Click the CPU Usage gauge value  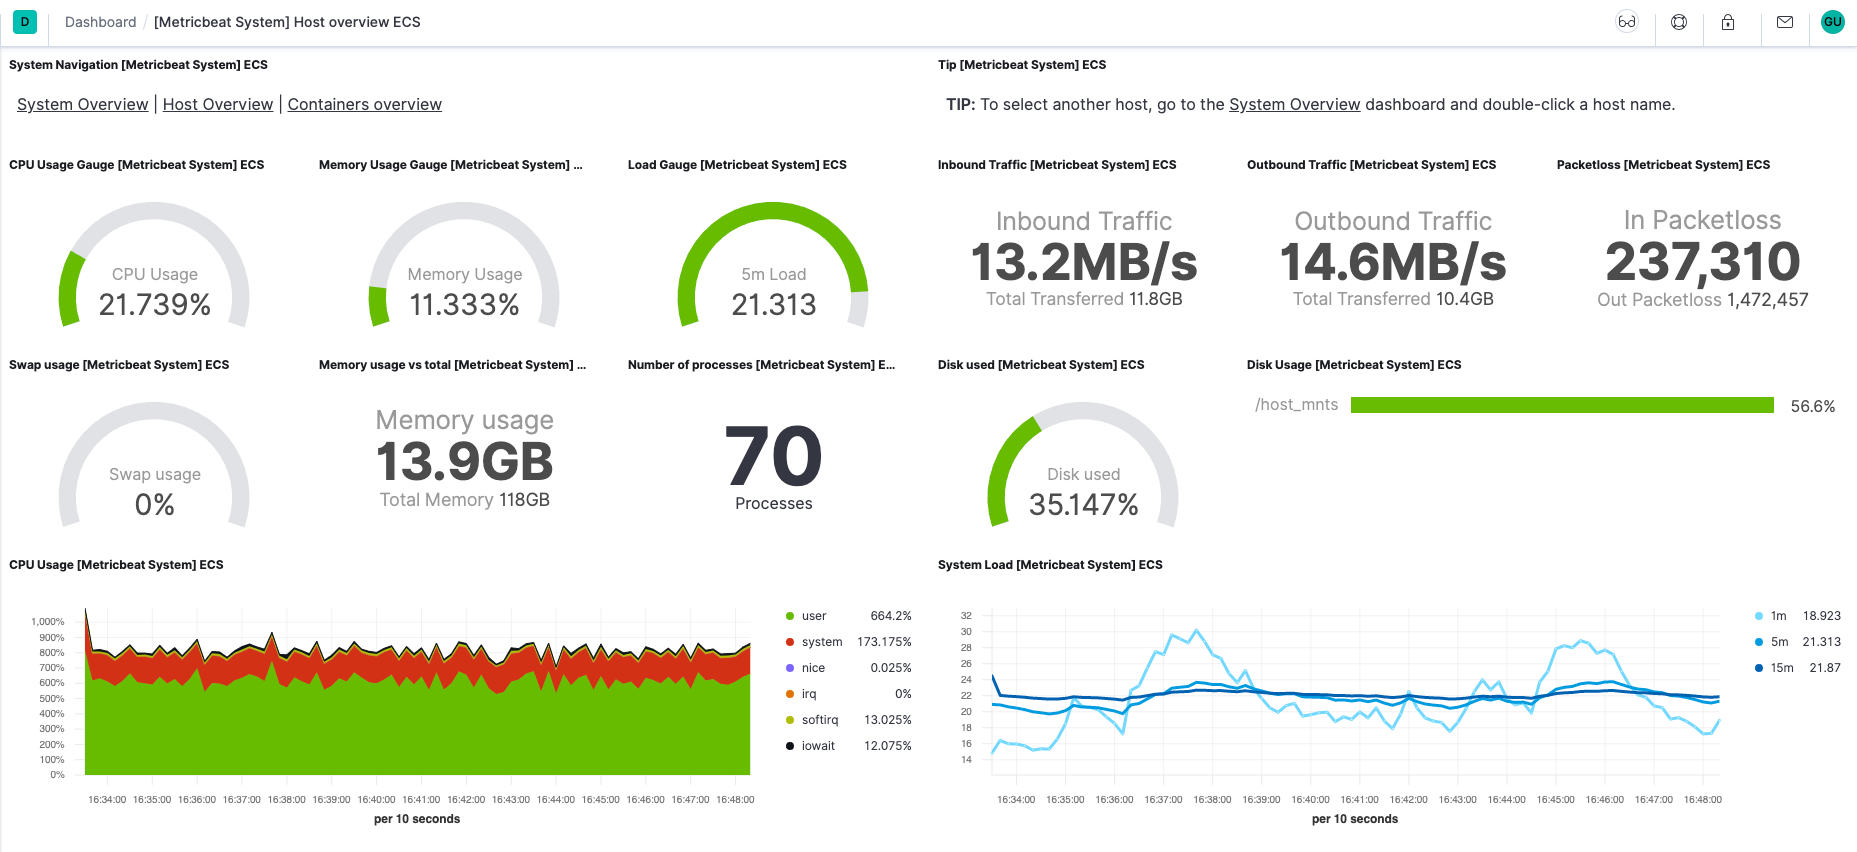[x=154, y=304]
